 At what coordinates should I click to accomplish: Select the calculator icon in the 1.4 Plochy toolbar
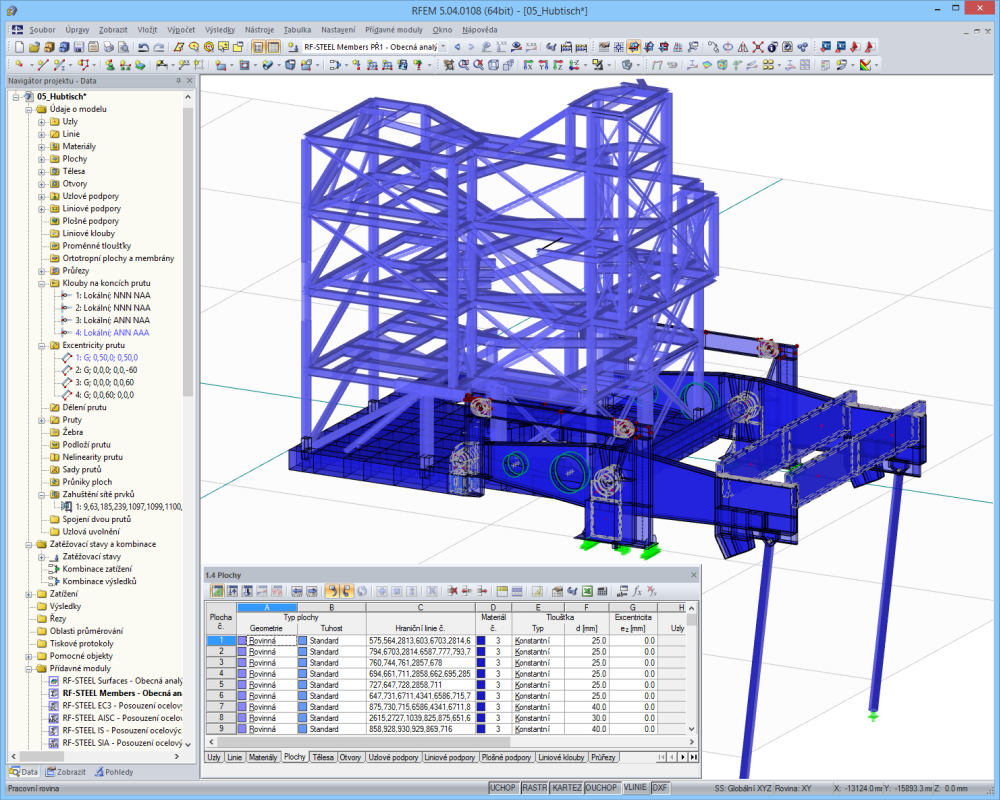[x=601, y=592]
